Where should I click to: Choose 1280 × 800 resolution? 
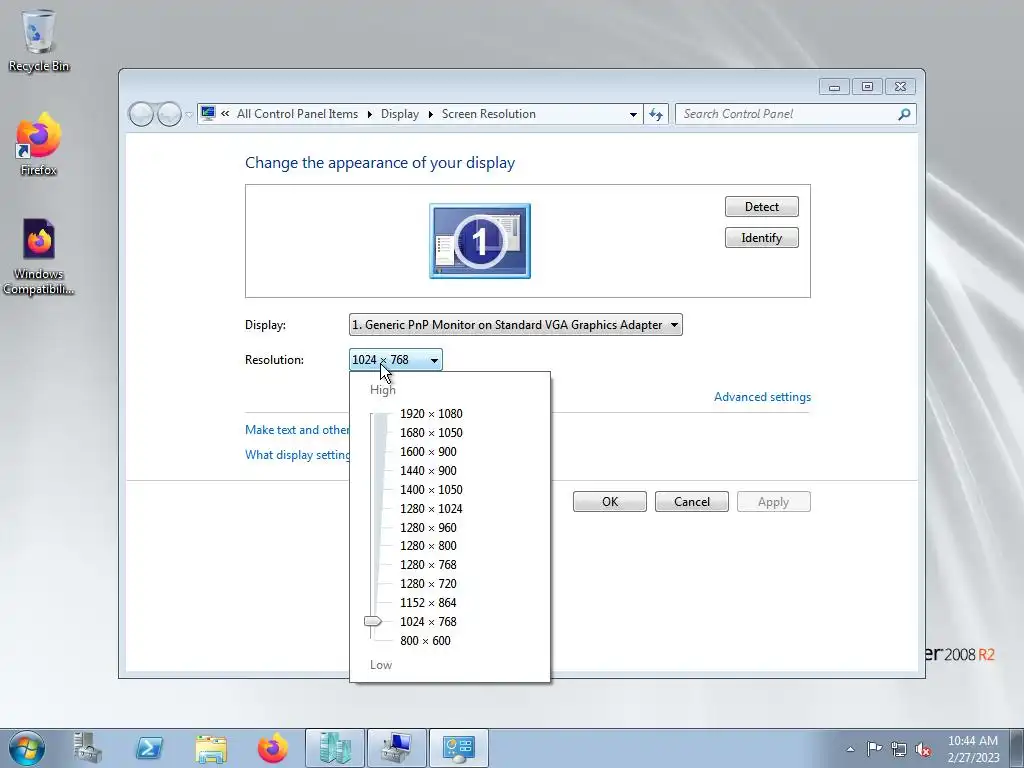tap(428, 545)
